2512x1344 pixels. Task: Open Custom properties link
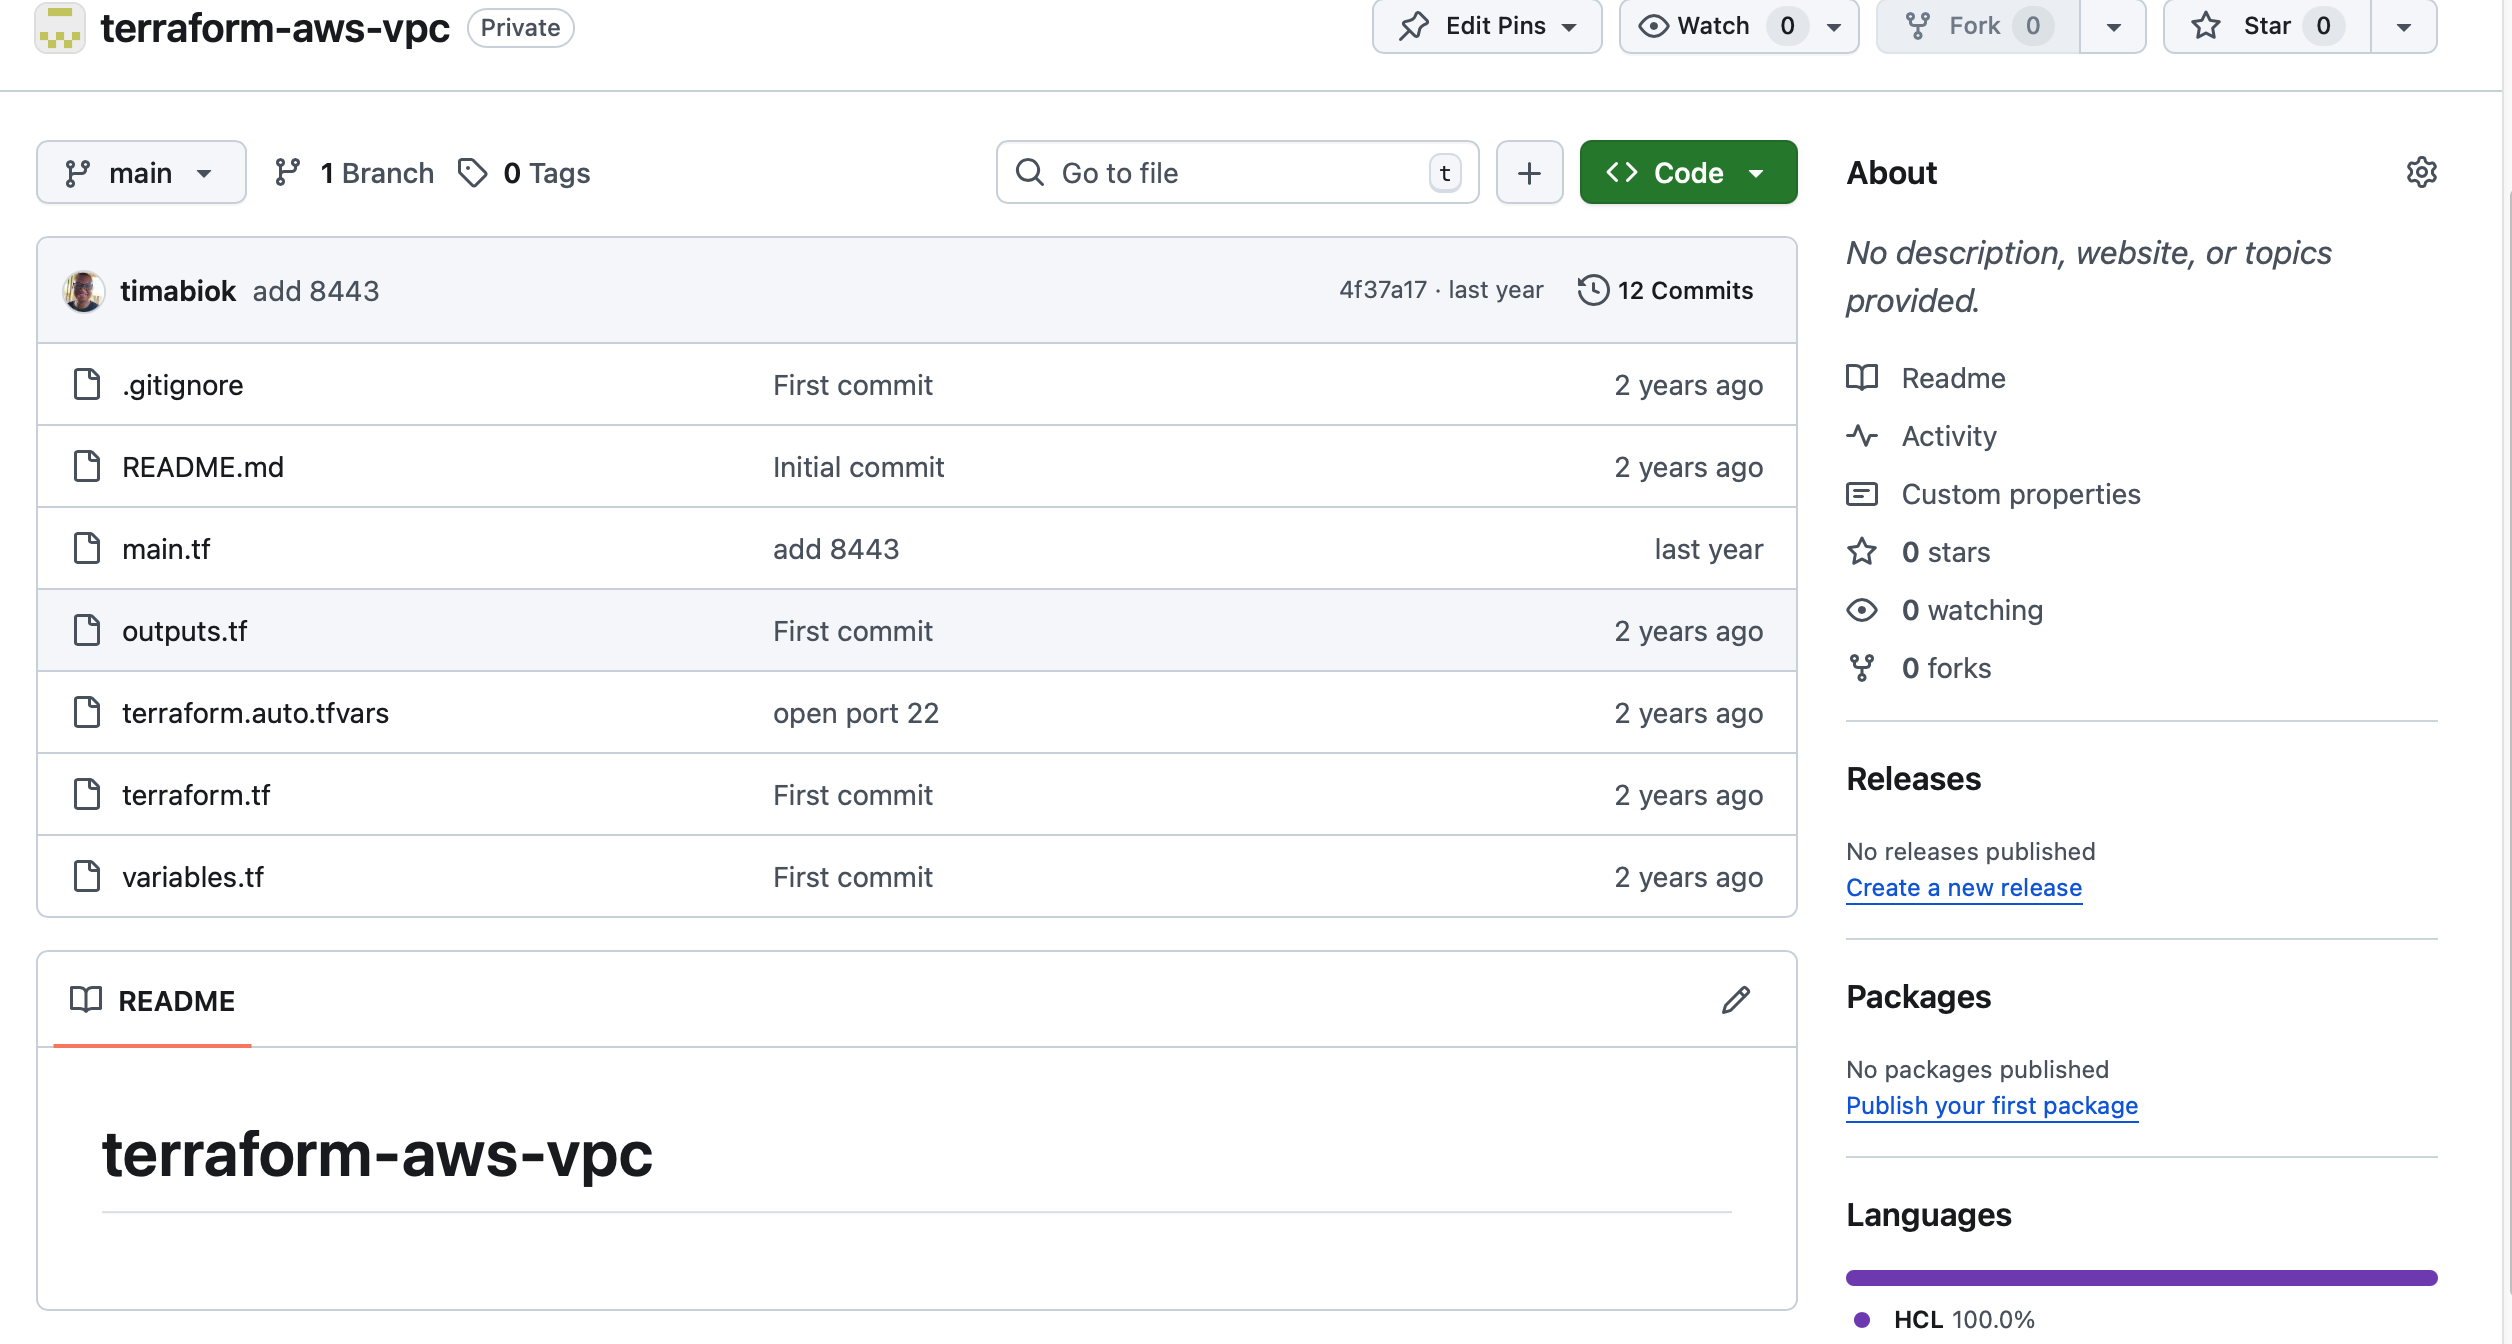pos(1993,494)
